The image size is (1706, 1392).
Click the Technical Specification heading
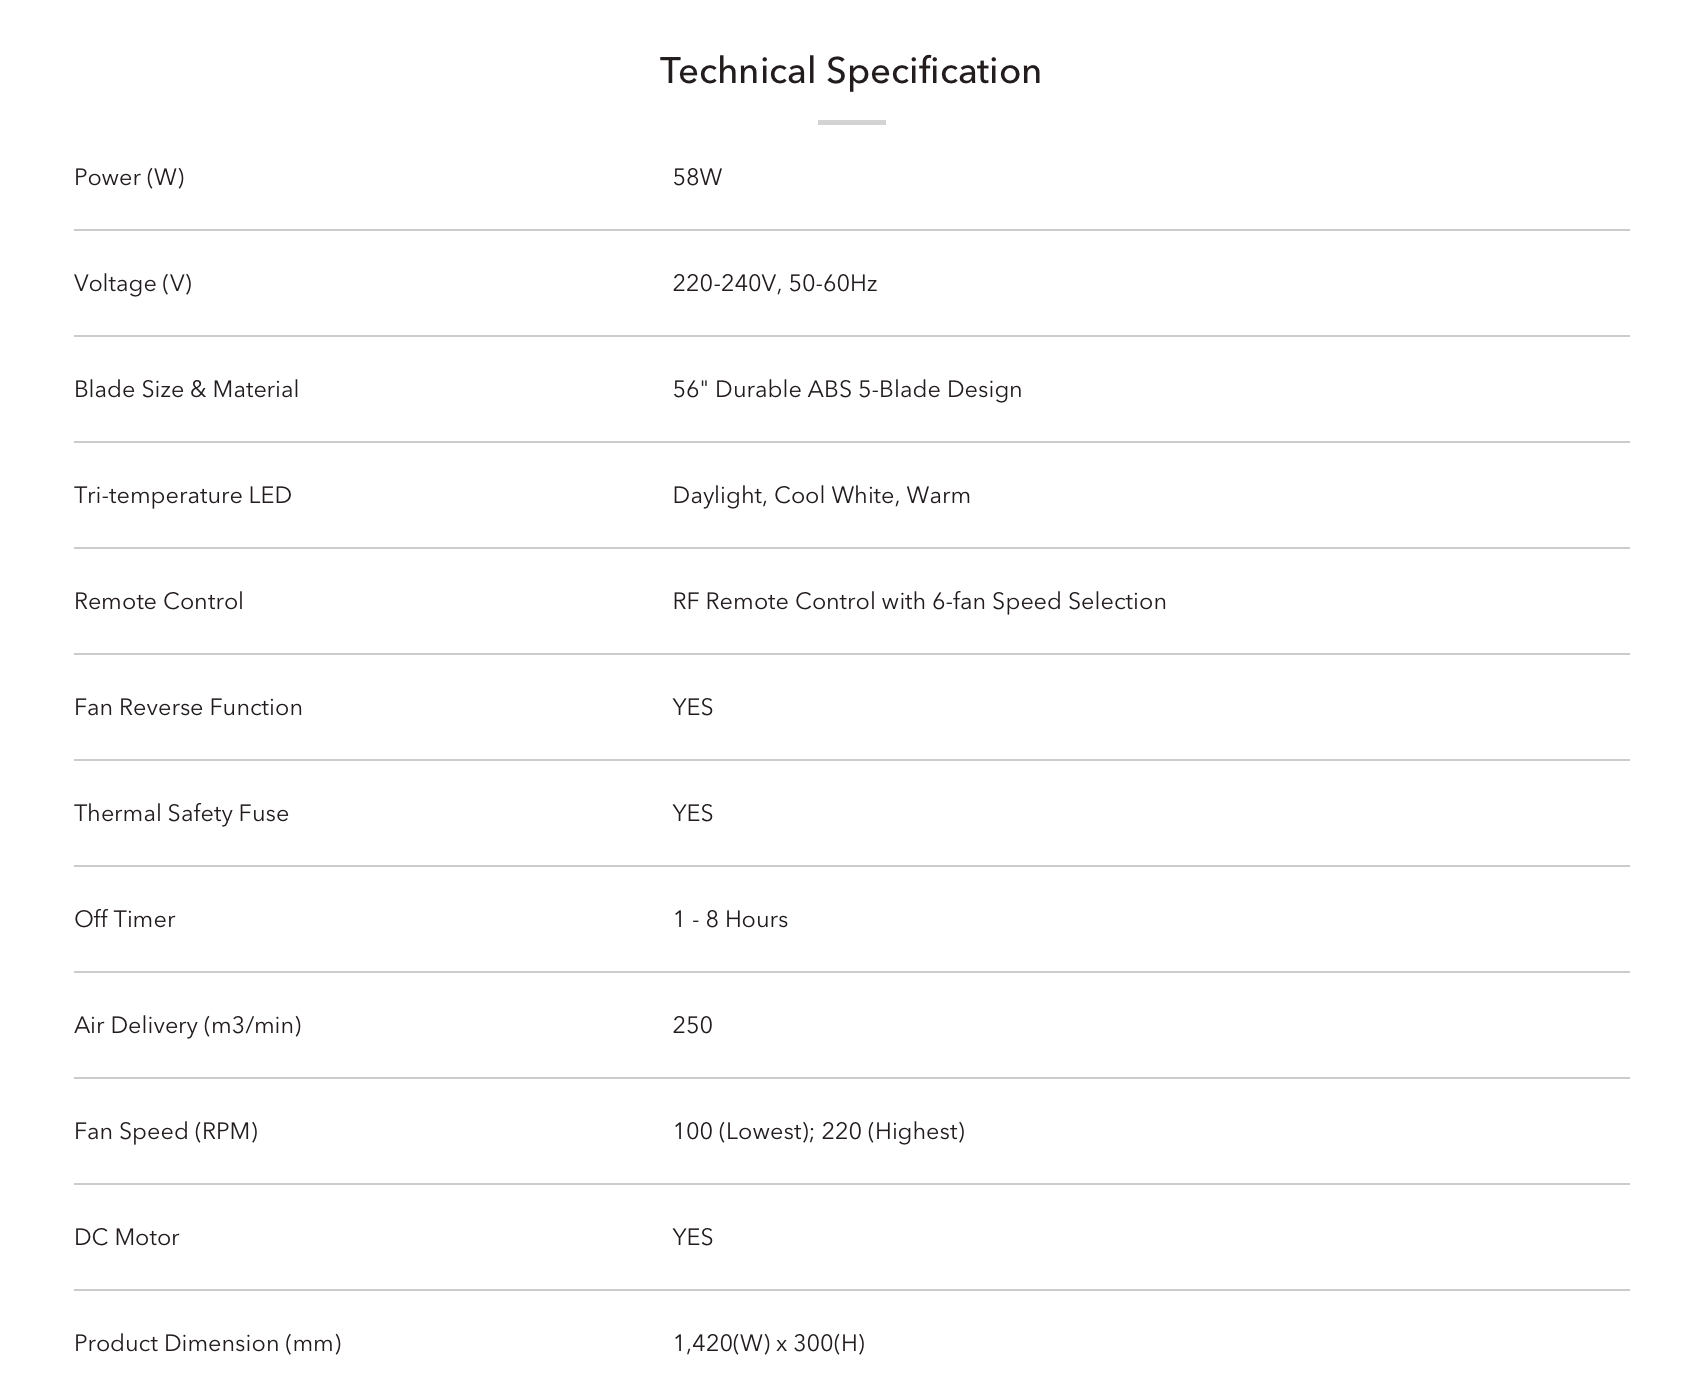pos(851,72)
